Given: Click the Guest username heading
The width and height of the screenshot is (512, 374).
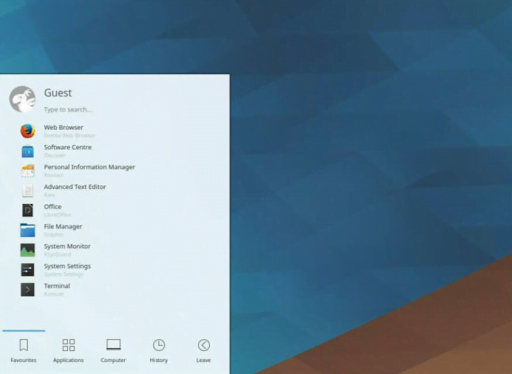Looking at the screenshot, I should (x=58, y=93).
